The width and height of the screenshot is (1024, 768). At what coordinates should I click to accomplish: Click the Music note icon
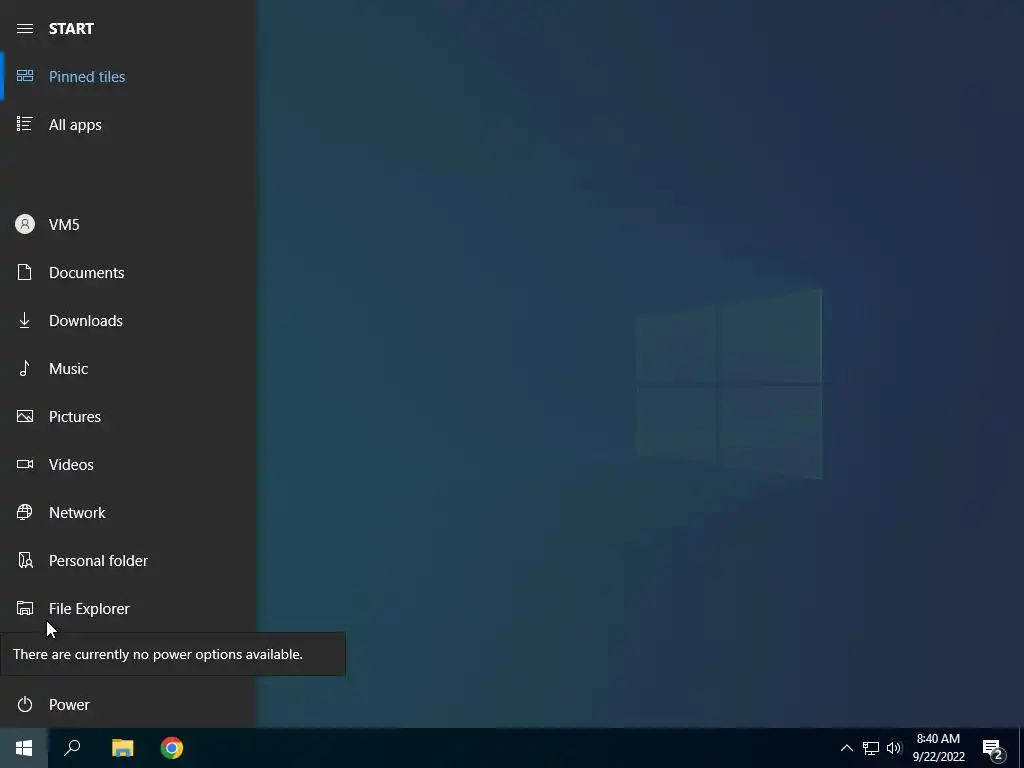pos(25,368)
